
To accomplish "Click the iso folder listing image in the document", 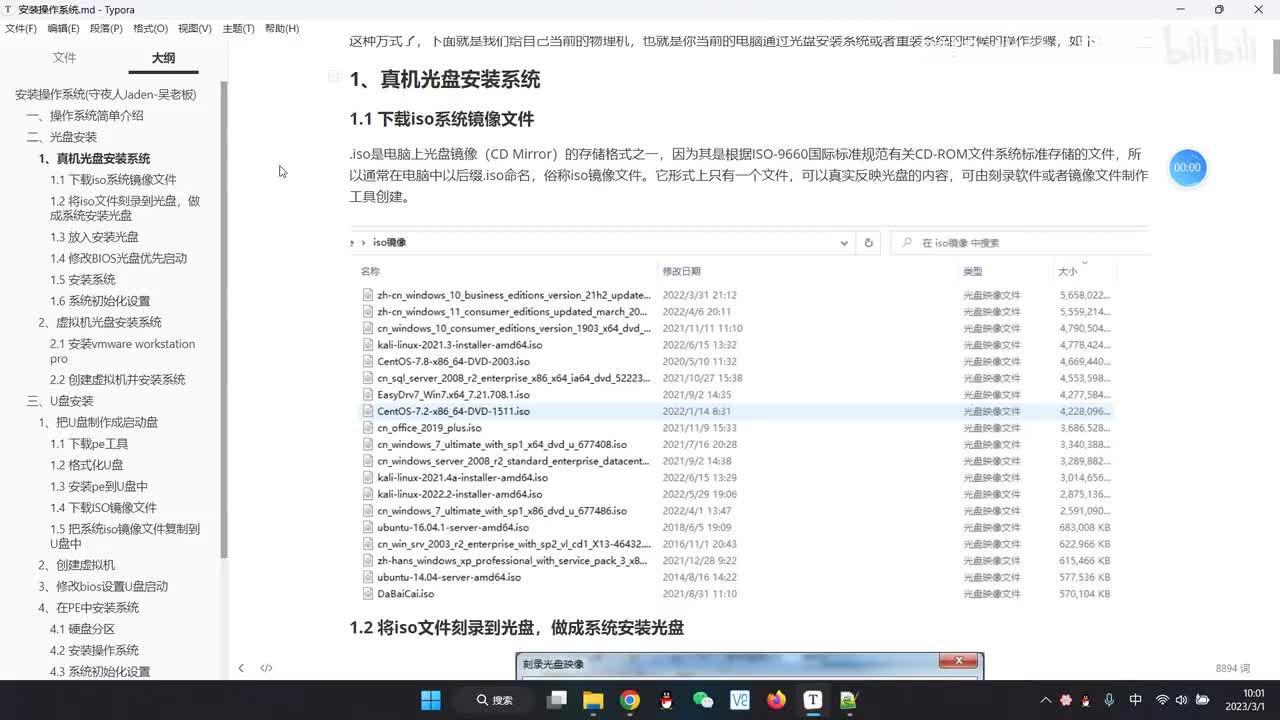I will [750, 417].
